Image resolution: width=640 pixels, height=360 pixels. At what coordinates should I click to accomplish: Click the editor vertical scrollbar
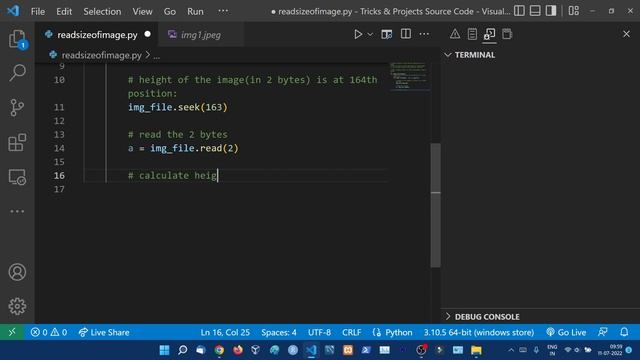pos(436,205)
